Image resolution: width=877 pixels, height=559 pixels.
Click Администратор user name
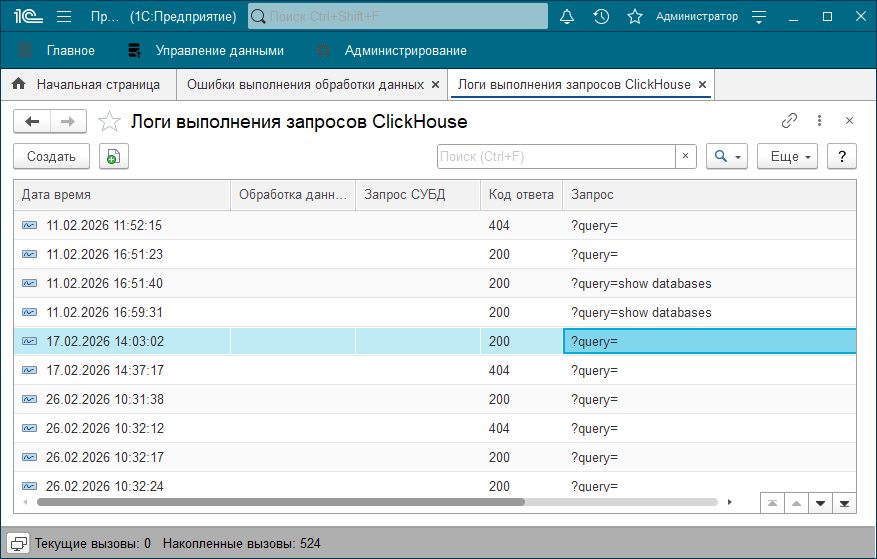click(x=697, y=17)
